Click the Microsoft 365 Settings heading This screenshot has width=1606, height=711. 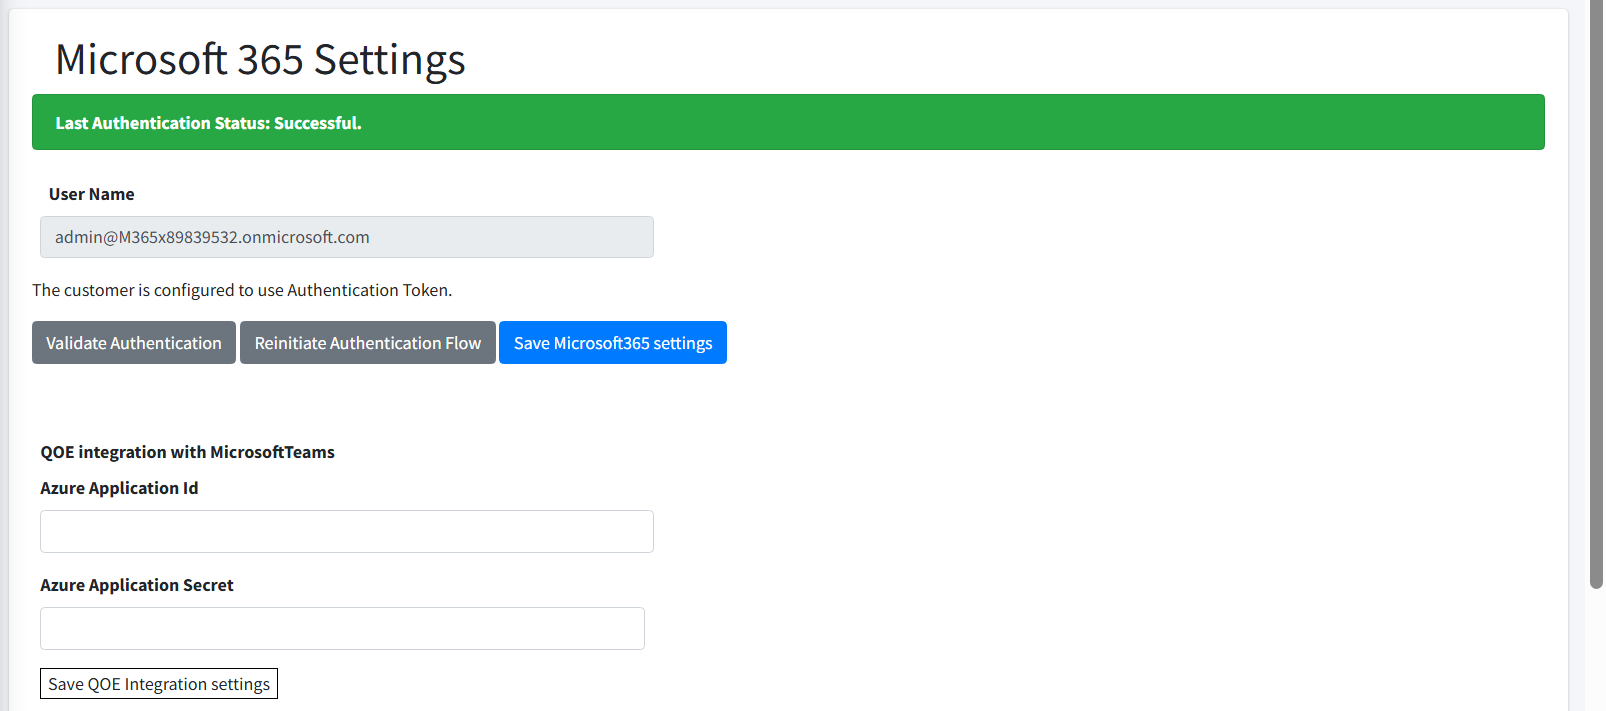tap(260, 60)
